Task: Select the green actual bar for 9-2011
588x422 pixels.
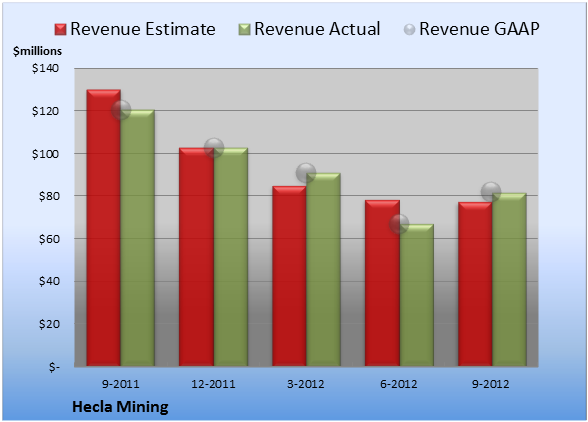Action: pyautogui.click(x=138, y=238)
